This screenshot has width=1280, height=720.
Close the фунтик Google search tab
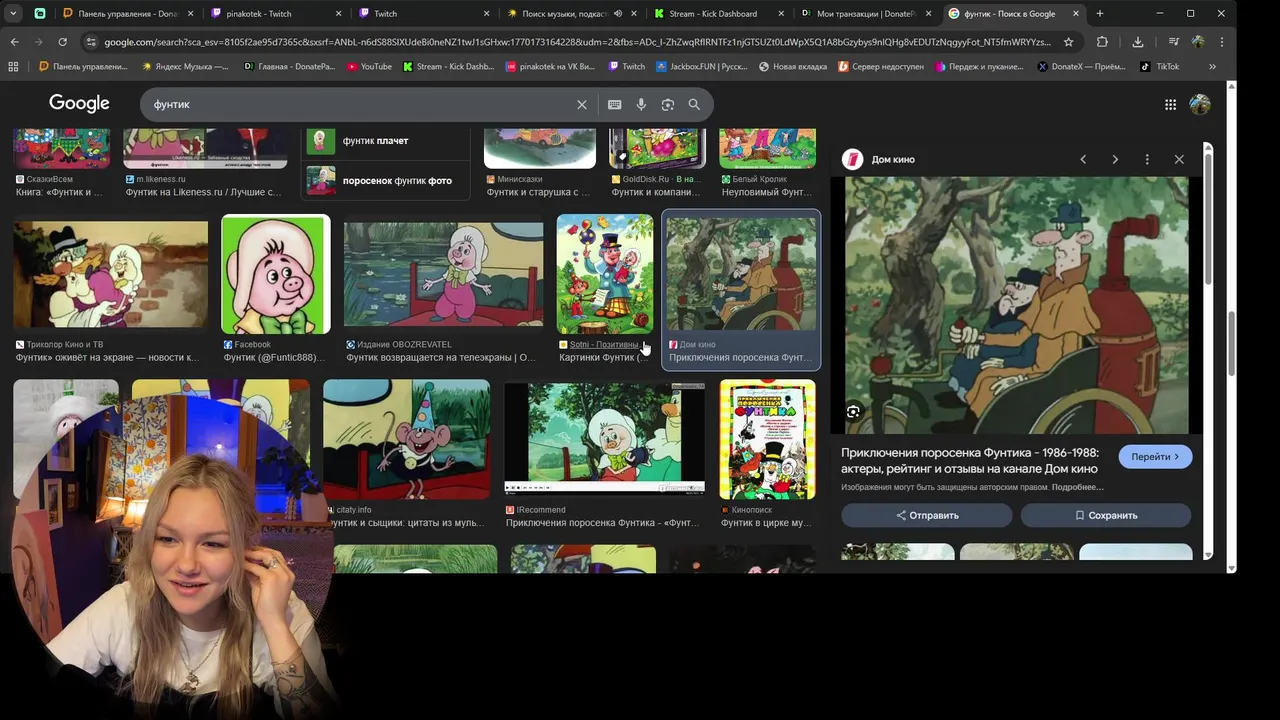pyautogui.click(x=1076, y=13)
